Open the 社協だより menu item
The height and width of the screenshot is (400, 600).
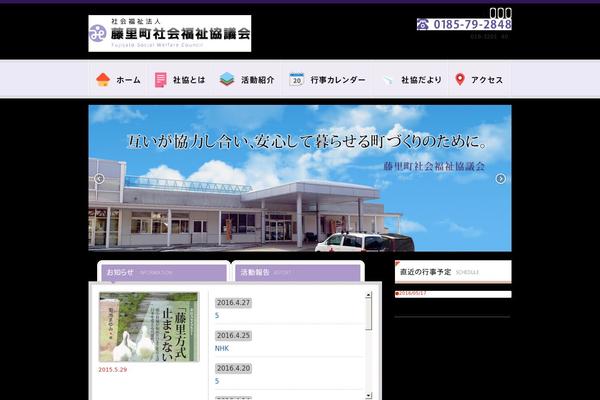412,80
